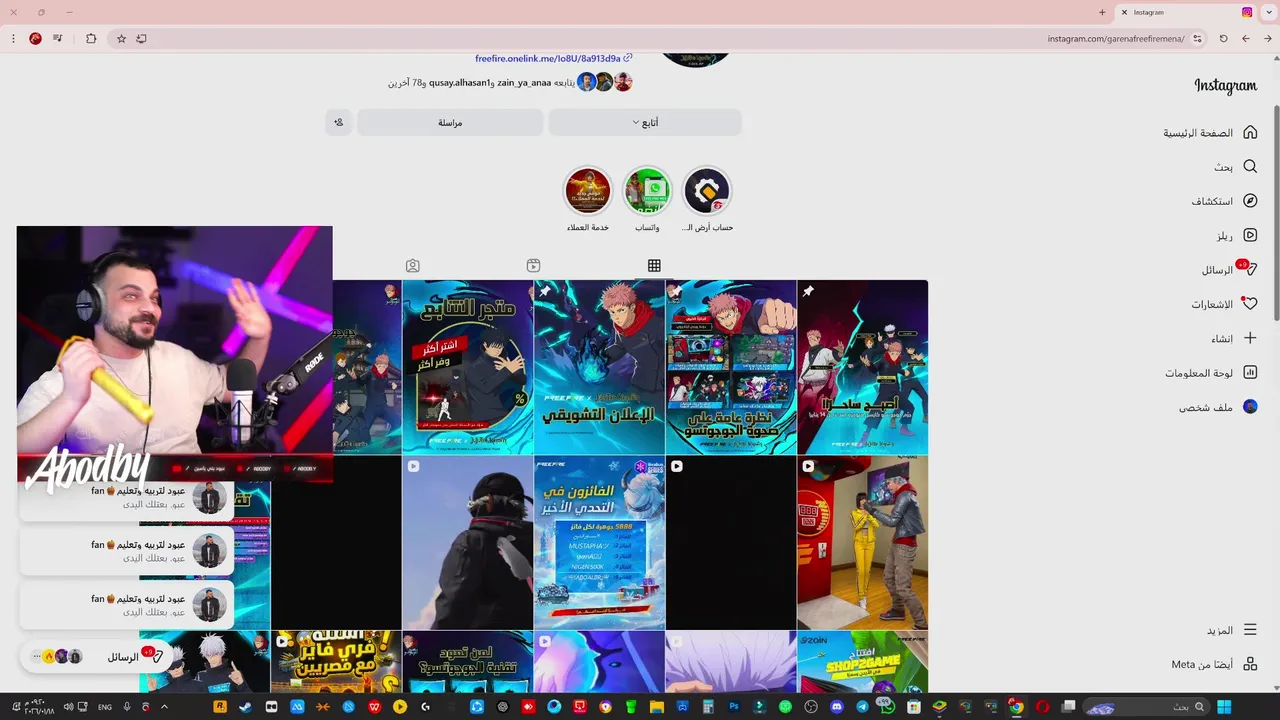Open the browser Extensions puzzle icon
Screen dimensions: 1280x720
91,39
